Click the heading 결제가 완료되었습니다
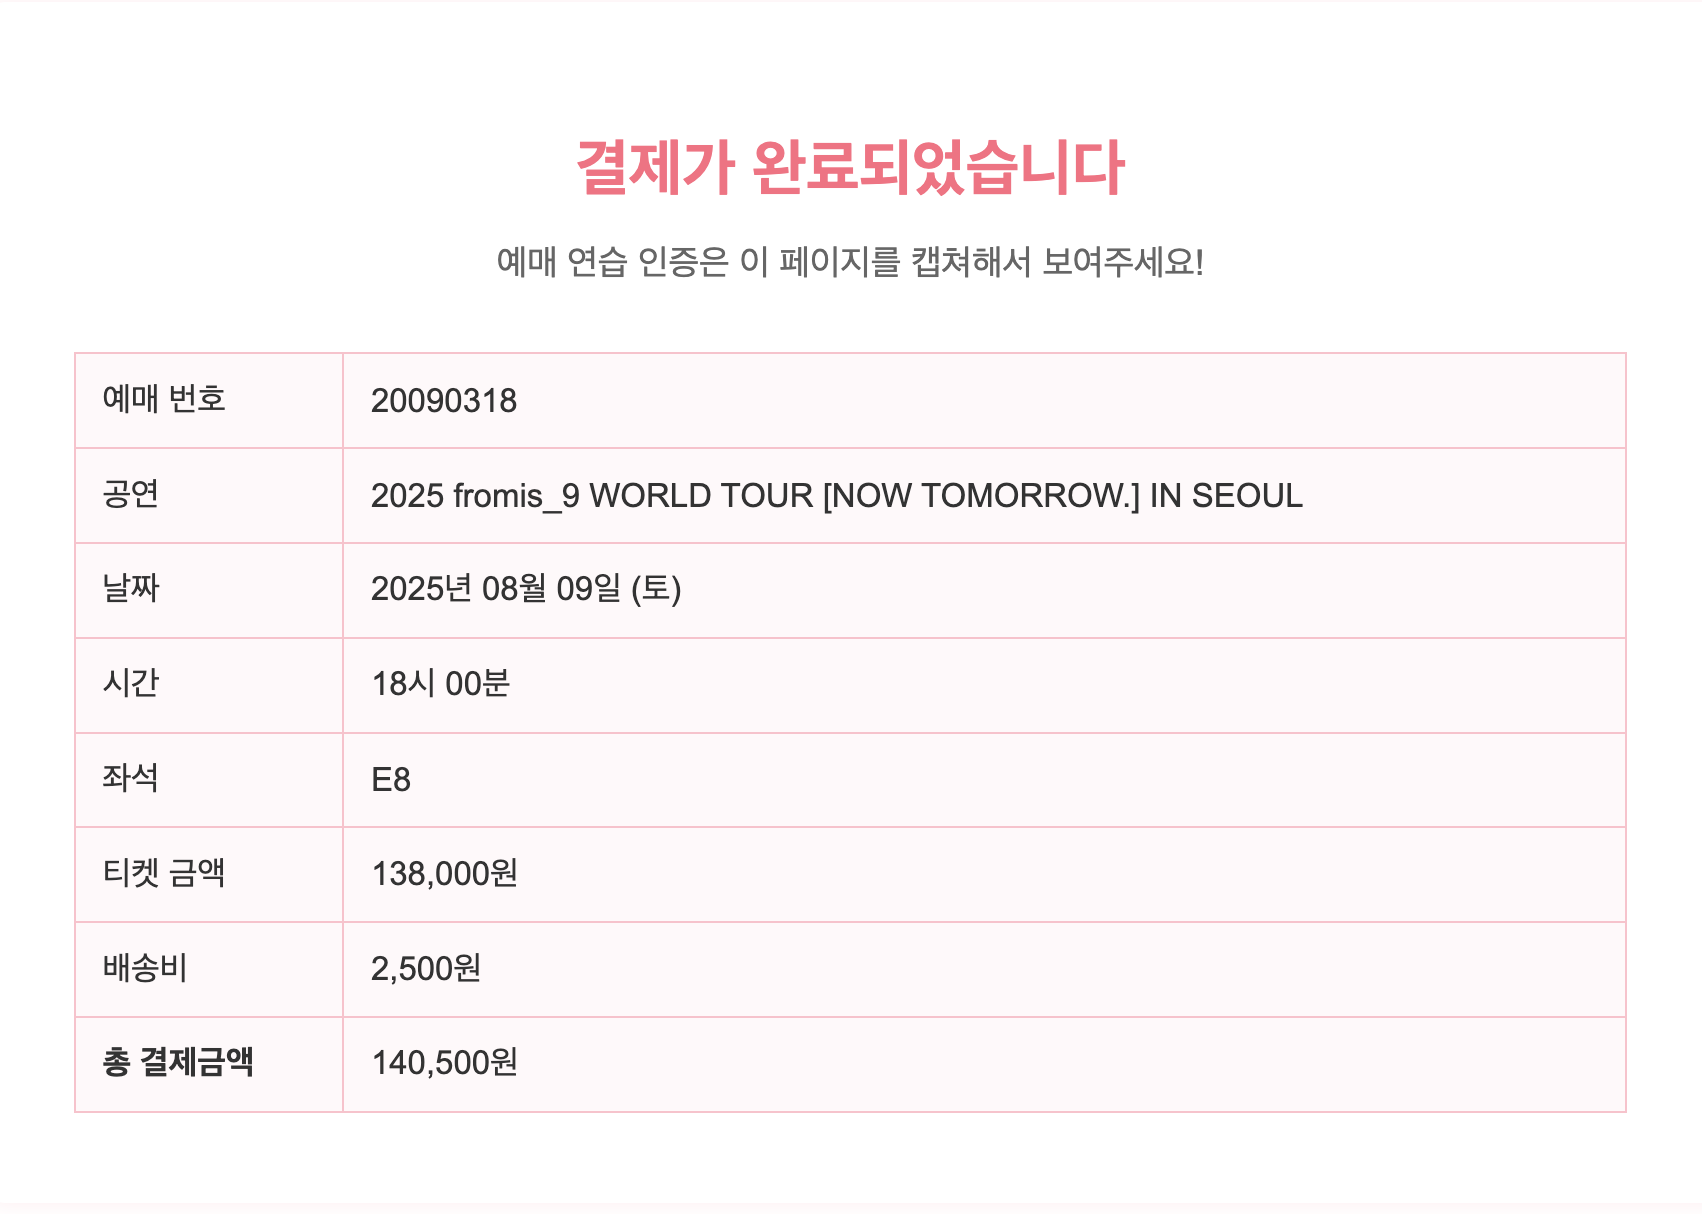 851,167
